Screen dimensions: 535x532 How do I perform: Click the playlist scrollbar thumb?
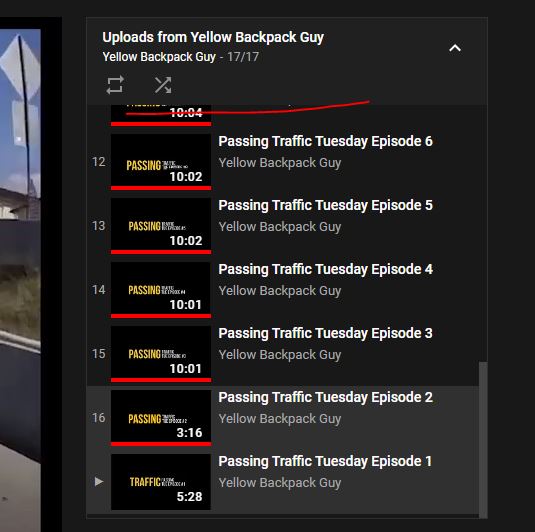point(483,440)
